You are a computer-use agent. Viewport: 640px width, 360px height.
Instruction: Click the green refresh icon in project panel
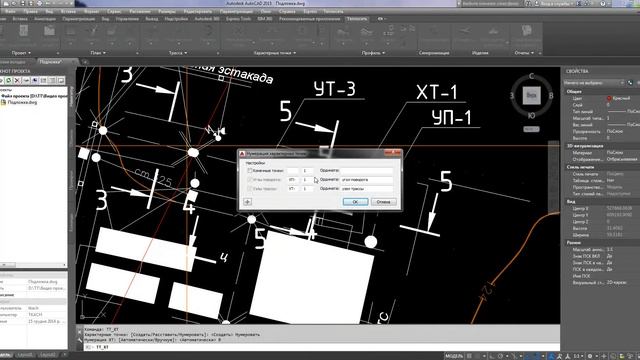coord(8,80)
